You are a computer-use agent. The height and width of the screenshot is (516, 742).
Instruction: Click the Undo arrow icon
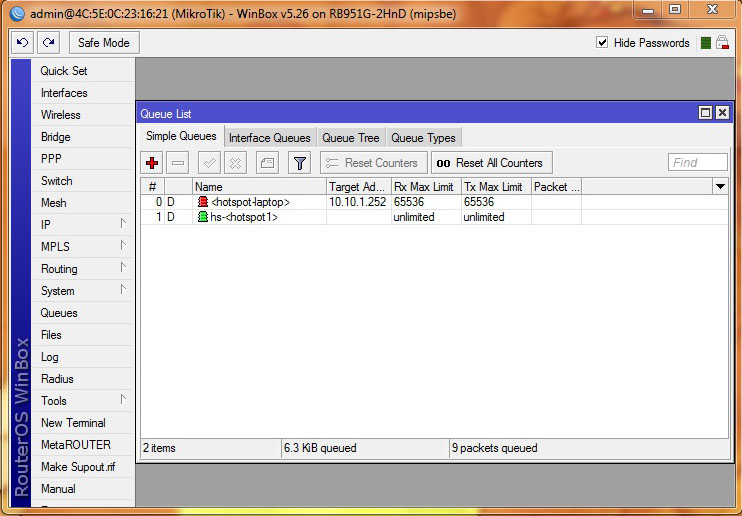(22, 43)
